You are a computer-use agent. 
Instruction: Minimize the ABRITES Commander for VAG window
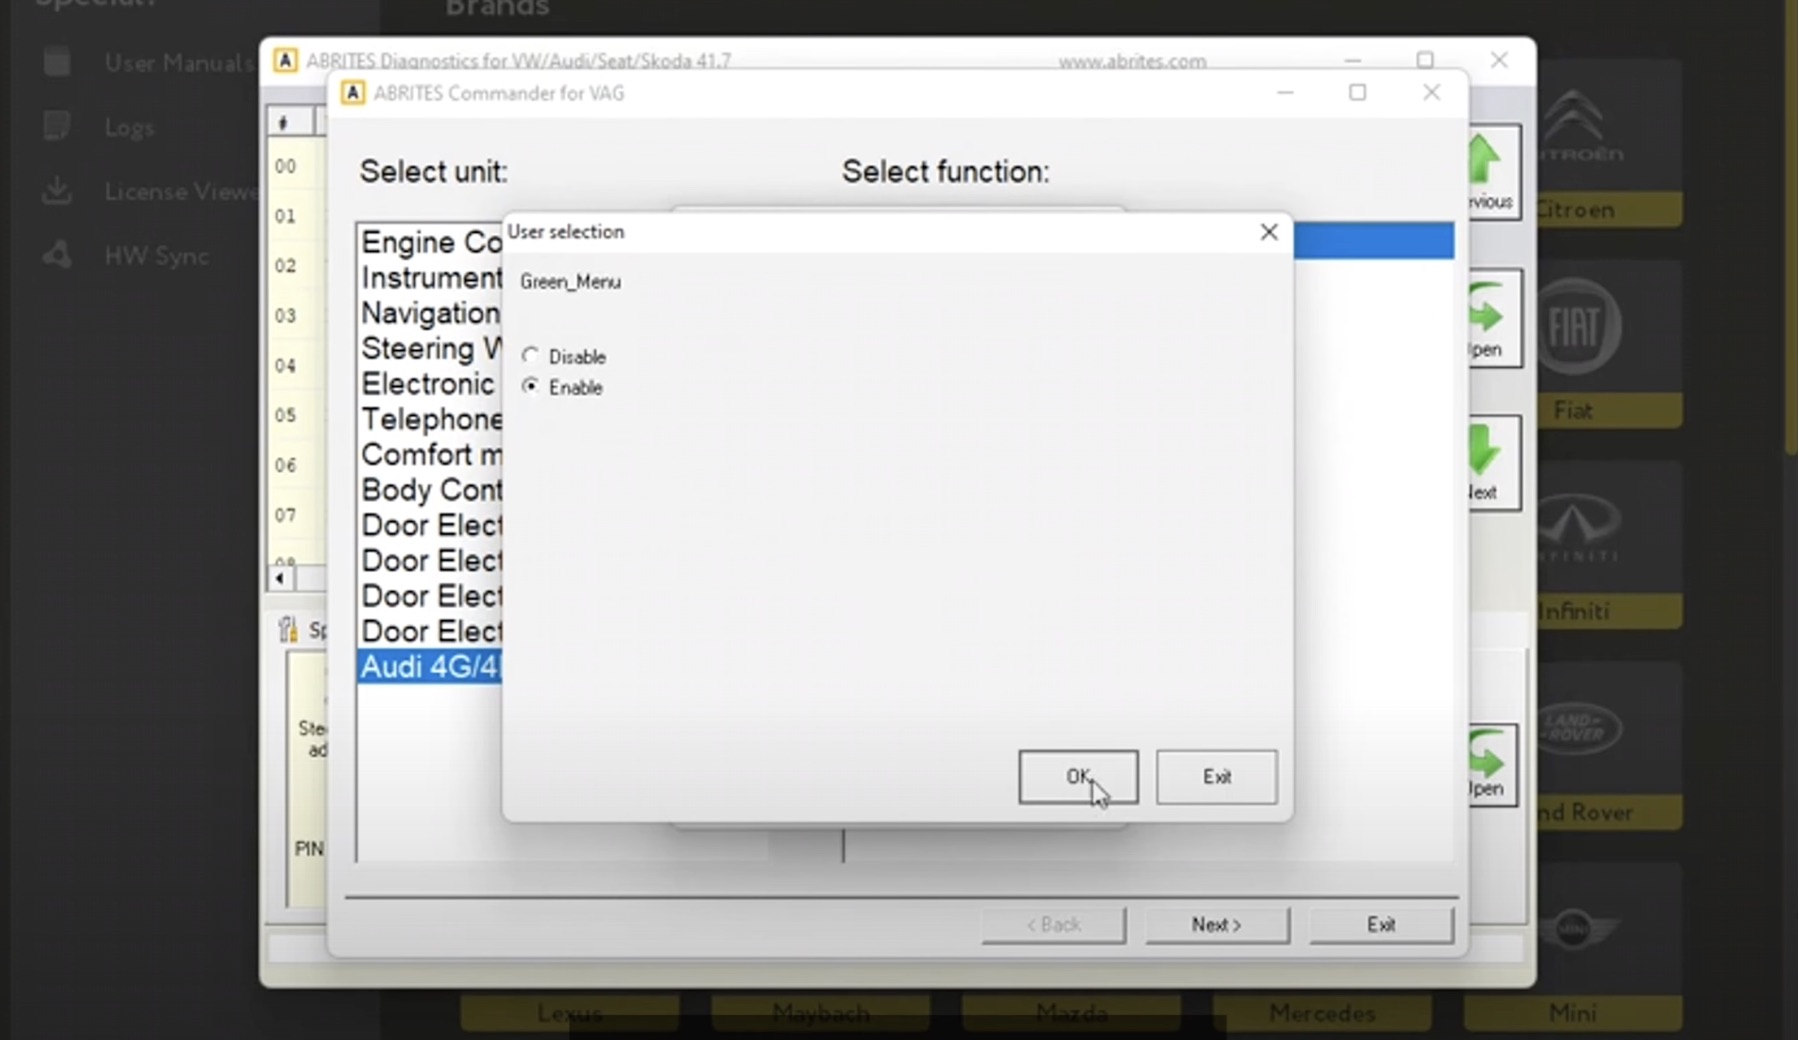coord(1285,93)
